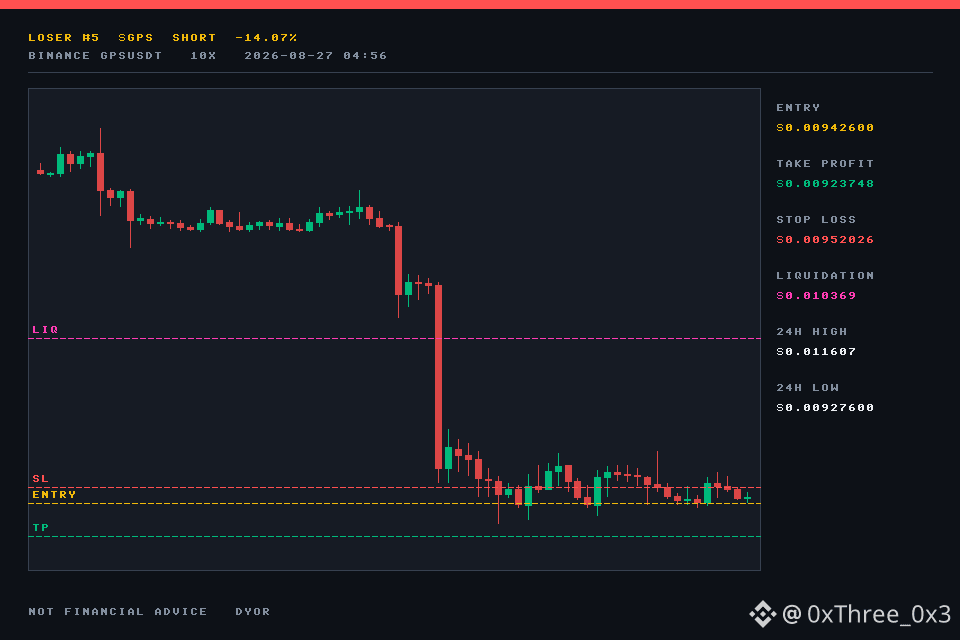Image resolution: width=960 pixels, height=640 pixels.
Task: Select 24H low value $0.00927600
Action: coord(825,408)
